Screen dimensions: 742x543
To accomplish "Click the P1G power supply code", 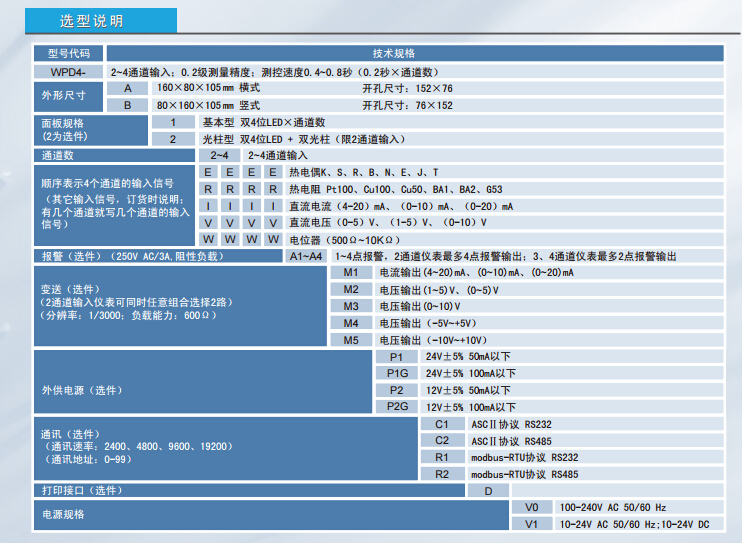I will (x=397, y=373).
